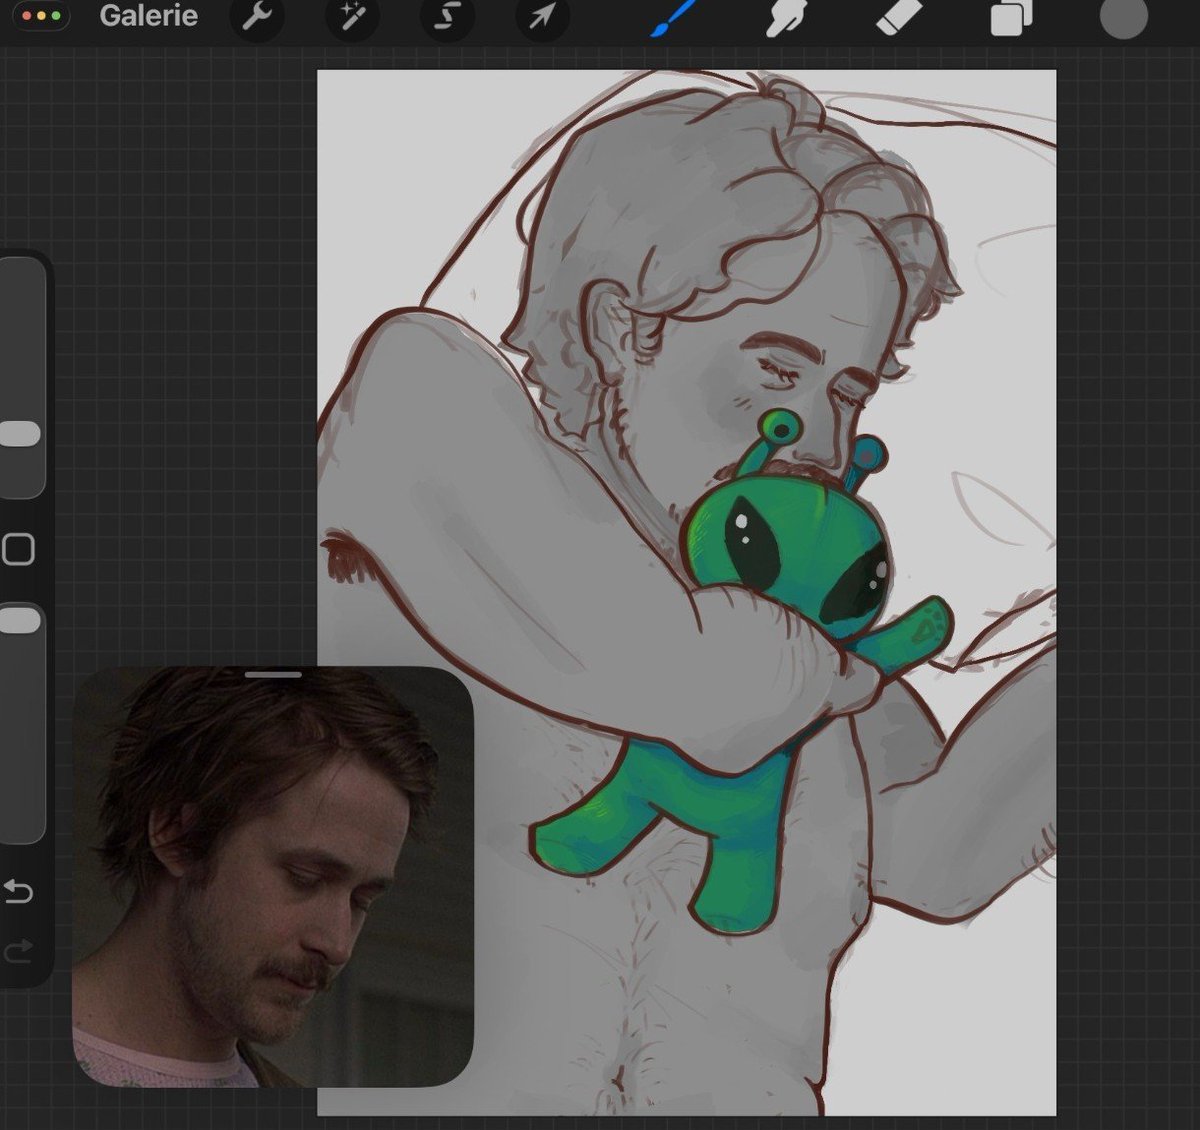This screenshot has width=1200, height=1130.
Task: Open the Galerie view
Action: tap(148, 16)
